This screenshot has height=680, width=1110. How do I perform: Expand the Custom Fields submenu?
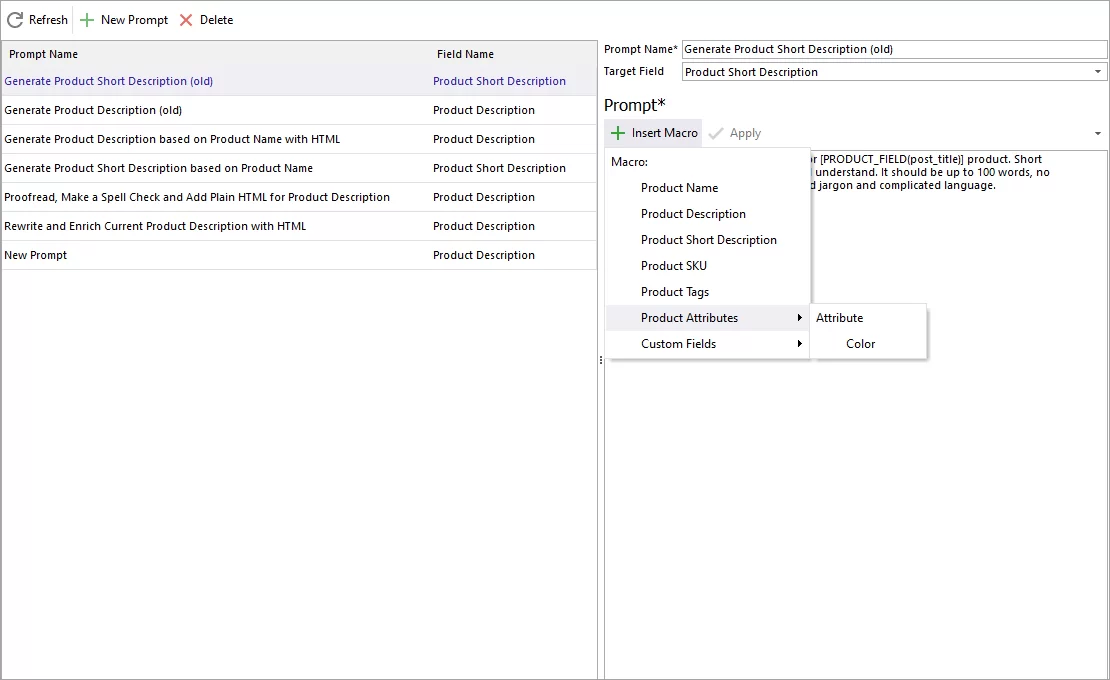pos(678,343)
